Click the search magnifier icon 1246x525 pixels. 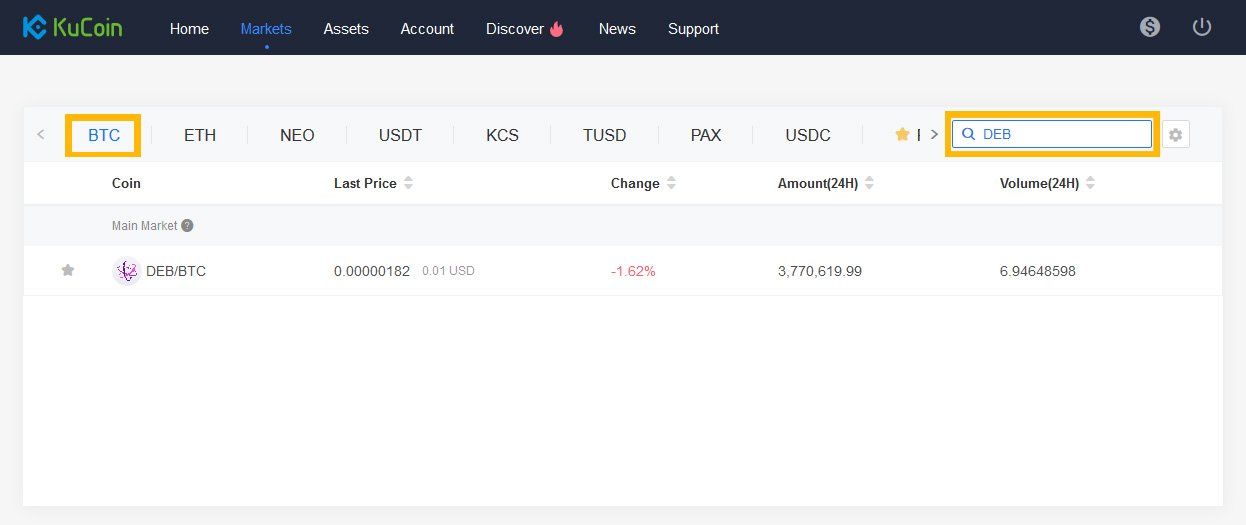click(968, 134)
